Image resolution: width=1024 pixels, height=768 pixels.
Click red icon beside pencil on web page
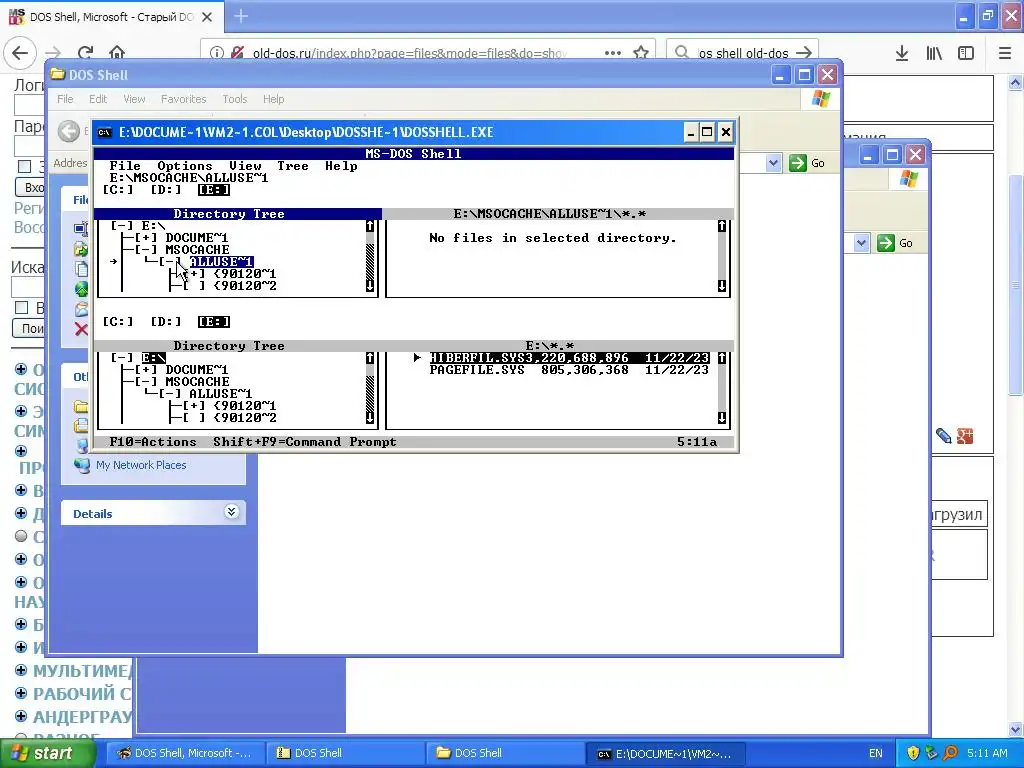point(965,436)
